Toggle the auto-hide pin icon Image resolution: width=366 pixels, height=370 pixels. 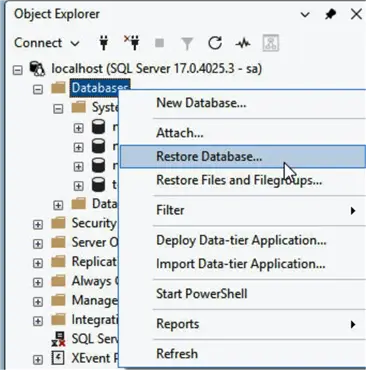[330, 14]
